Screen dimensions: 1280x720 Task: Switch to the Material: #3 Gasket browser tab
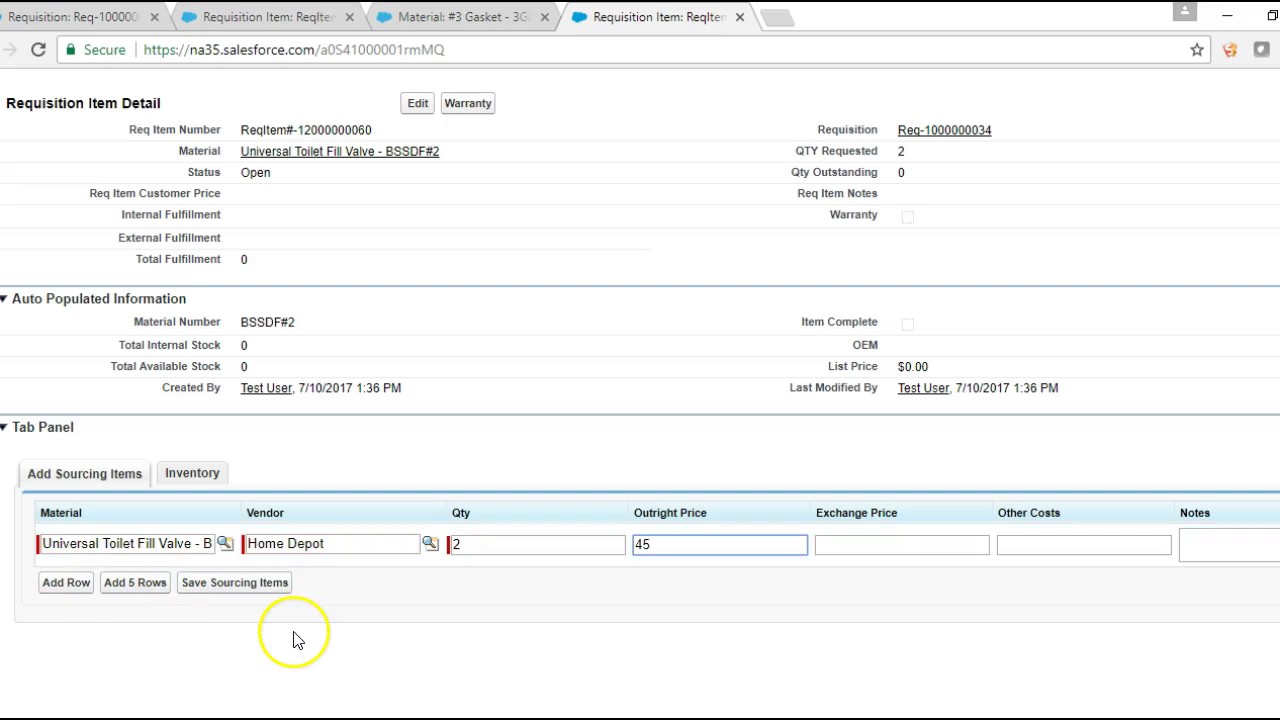coord(463,17)
